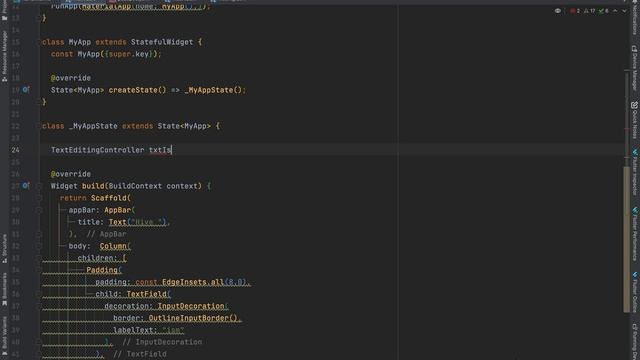Click the yellow warnings count indicator
Image resolution: width=640 pixels, height=360 pixels.
[x=590, y=11]
